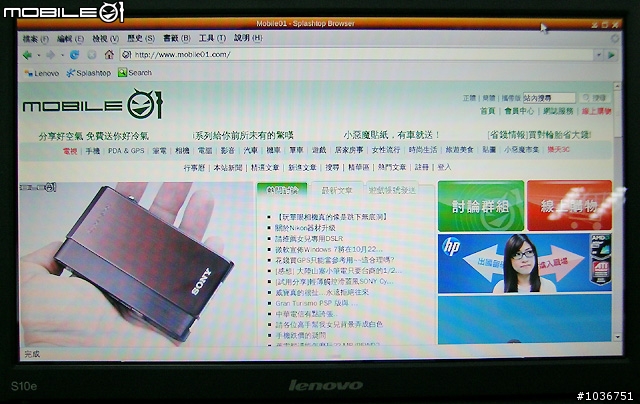Open the Back history dropdown arrow

coord(38,55)
